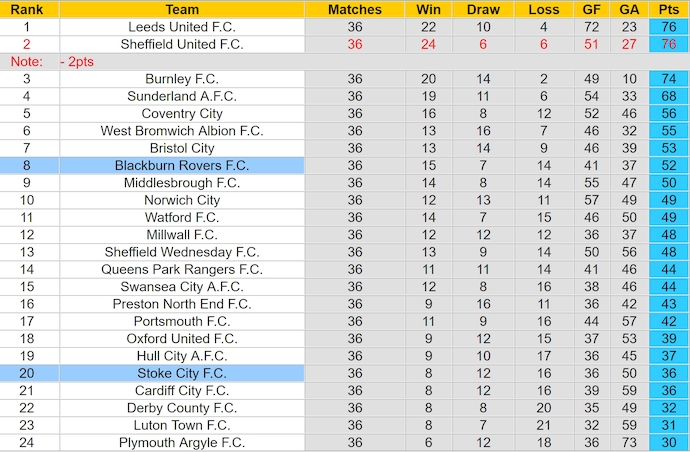Select the highlighted Blackburn Rovers F.C. row
690x452 pixels.
click(182, 166)
